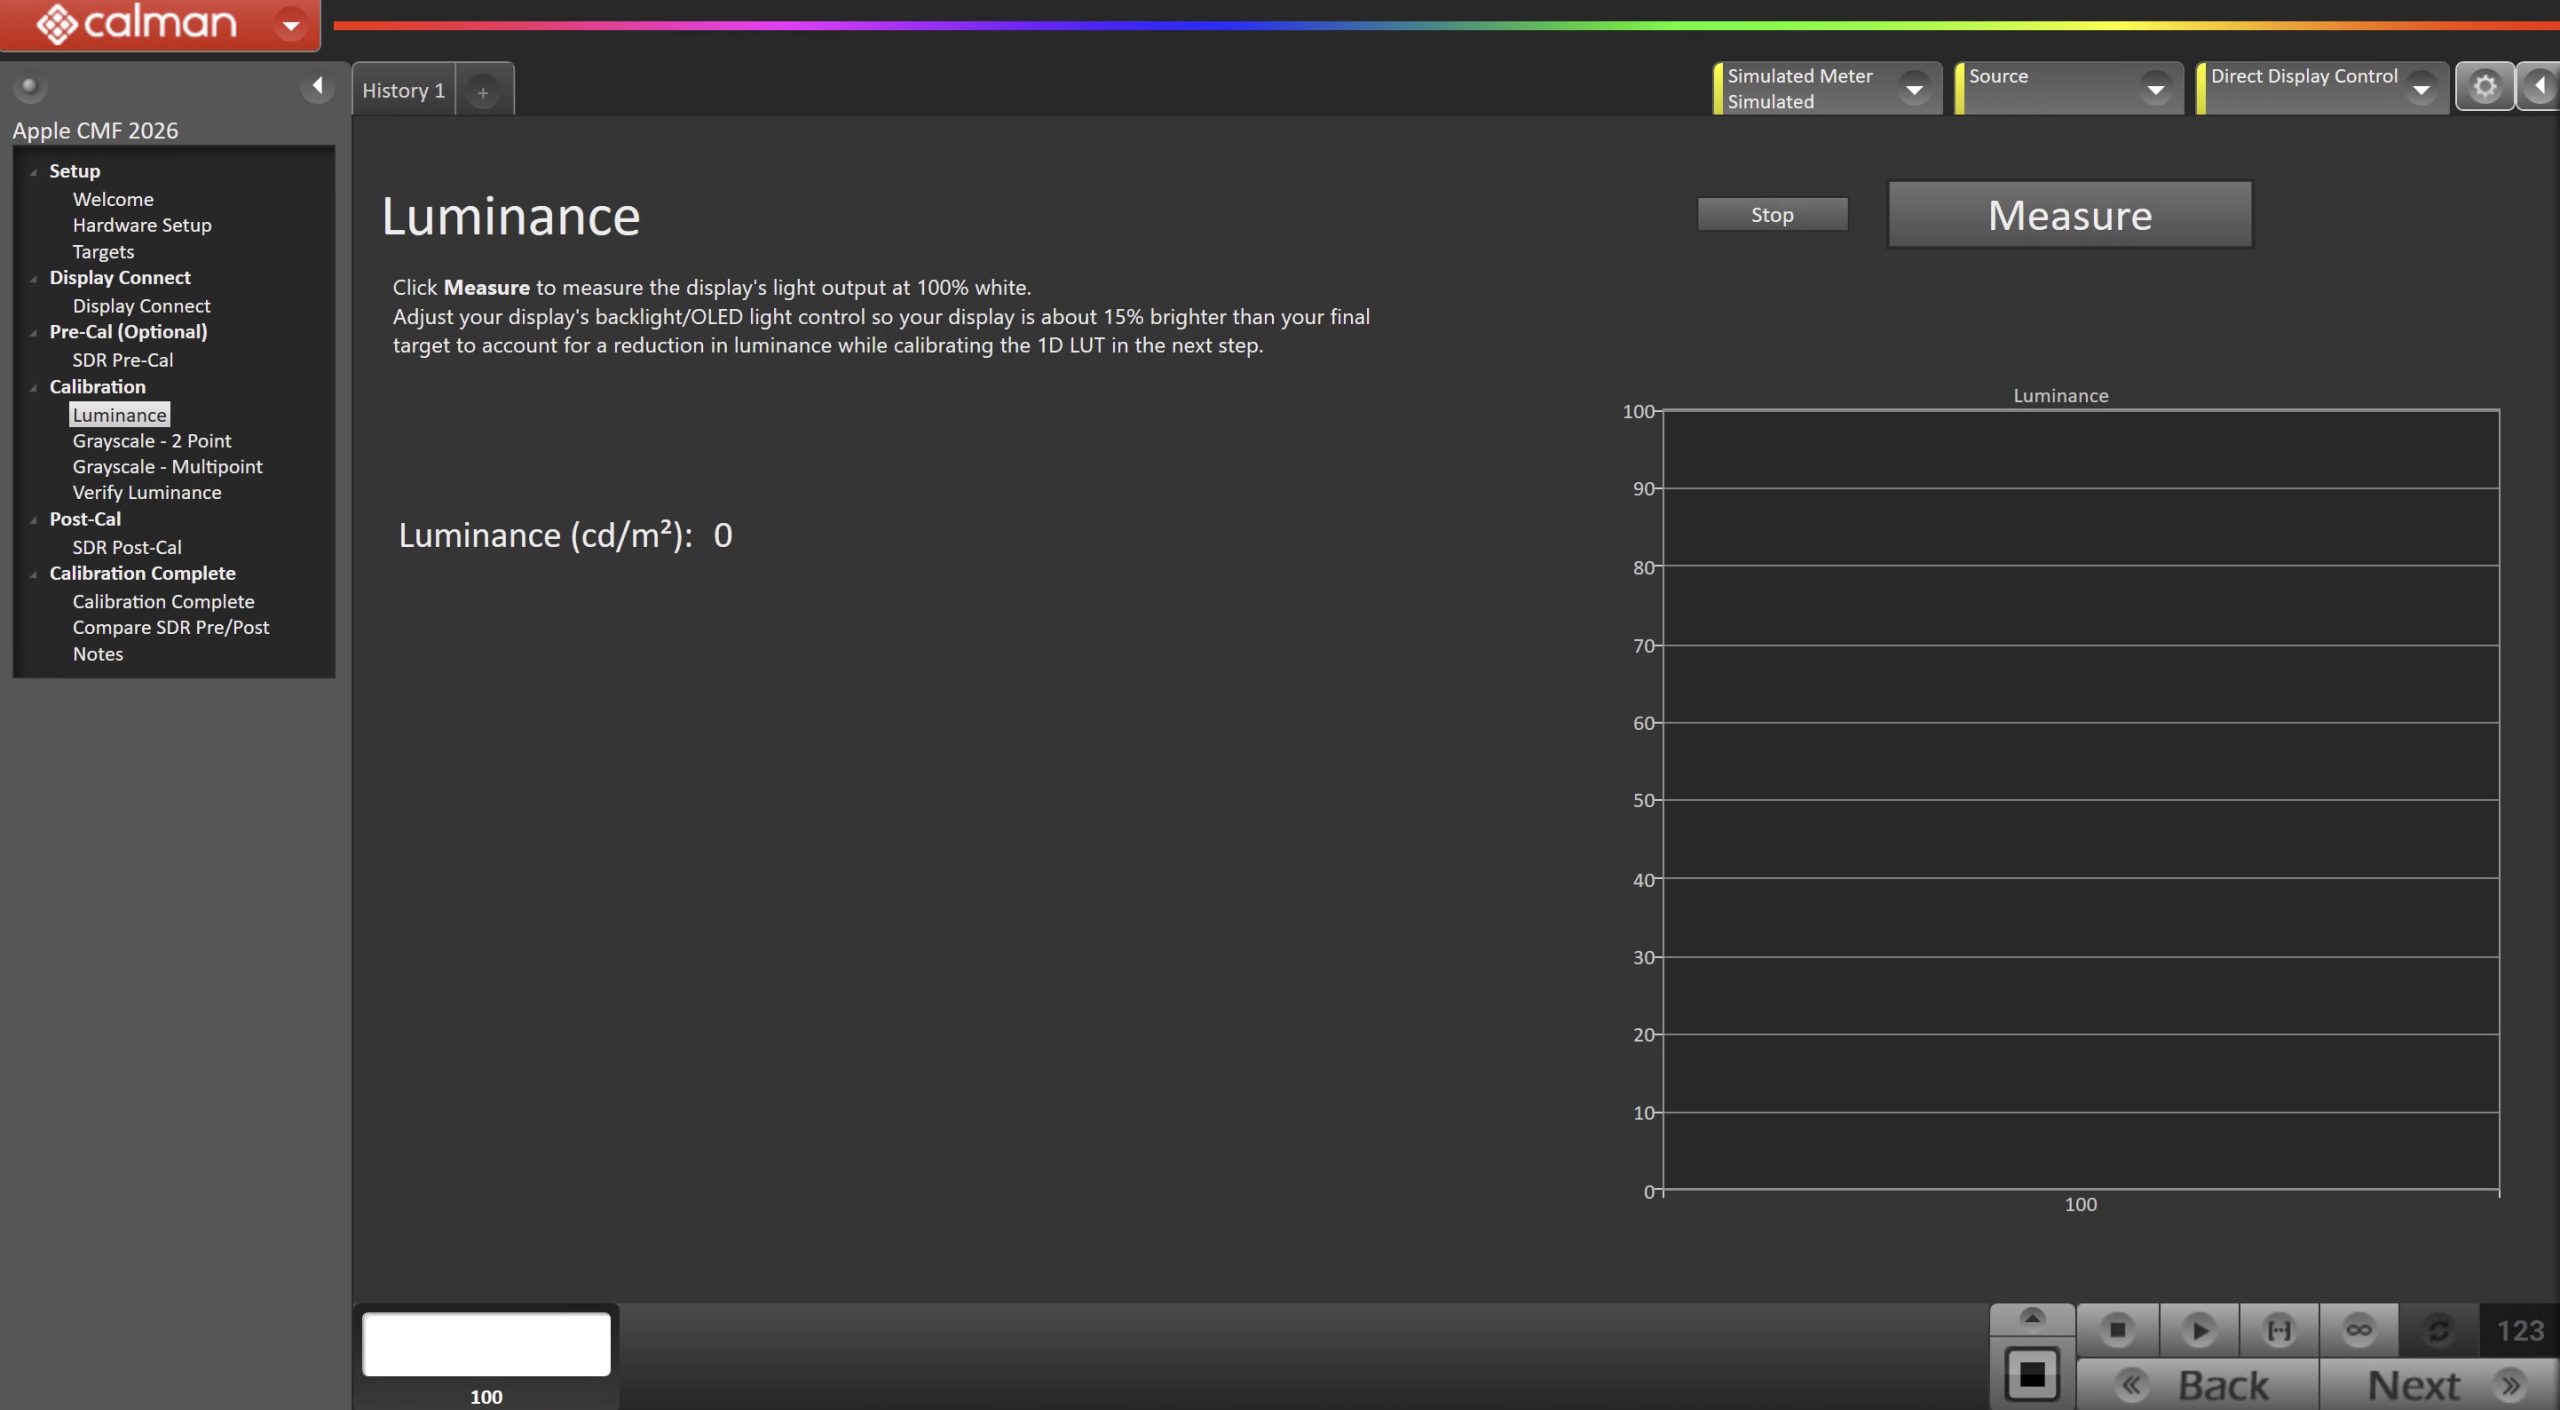Viewport: 2560px width, 1410px height.
Task: Add a new history tab with plus
Action: 483,92
